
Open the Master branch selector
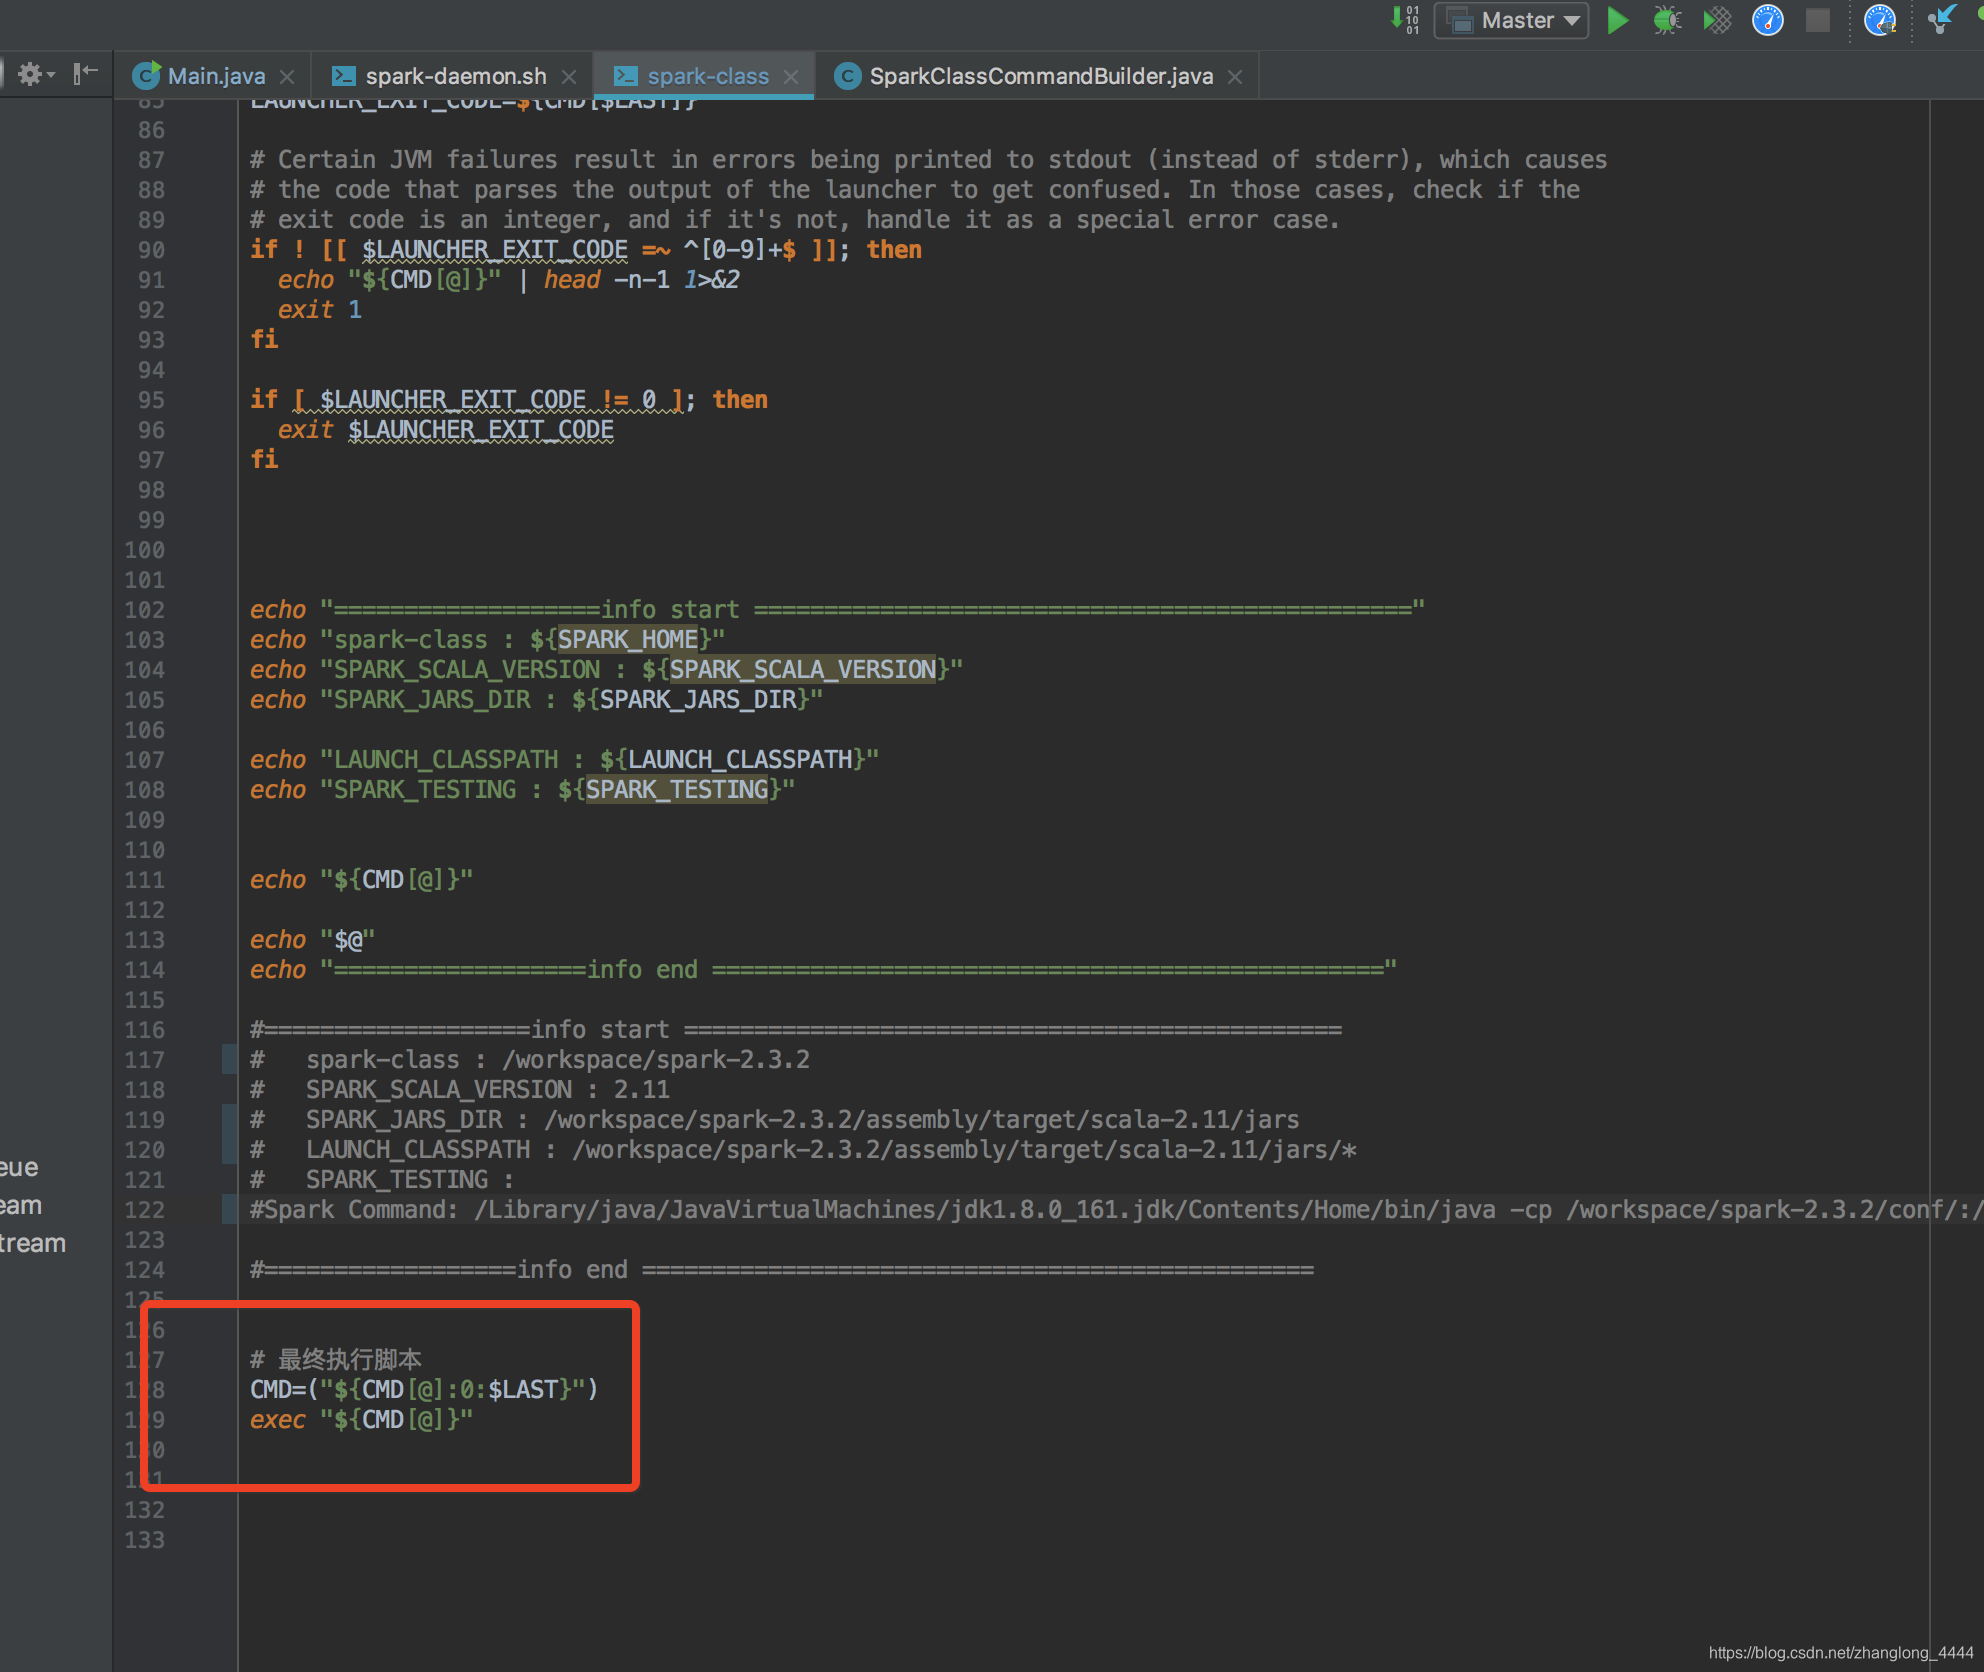(1510, 20)
